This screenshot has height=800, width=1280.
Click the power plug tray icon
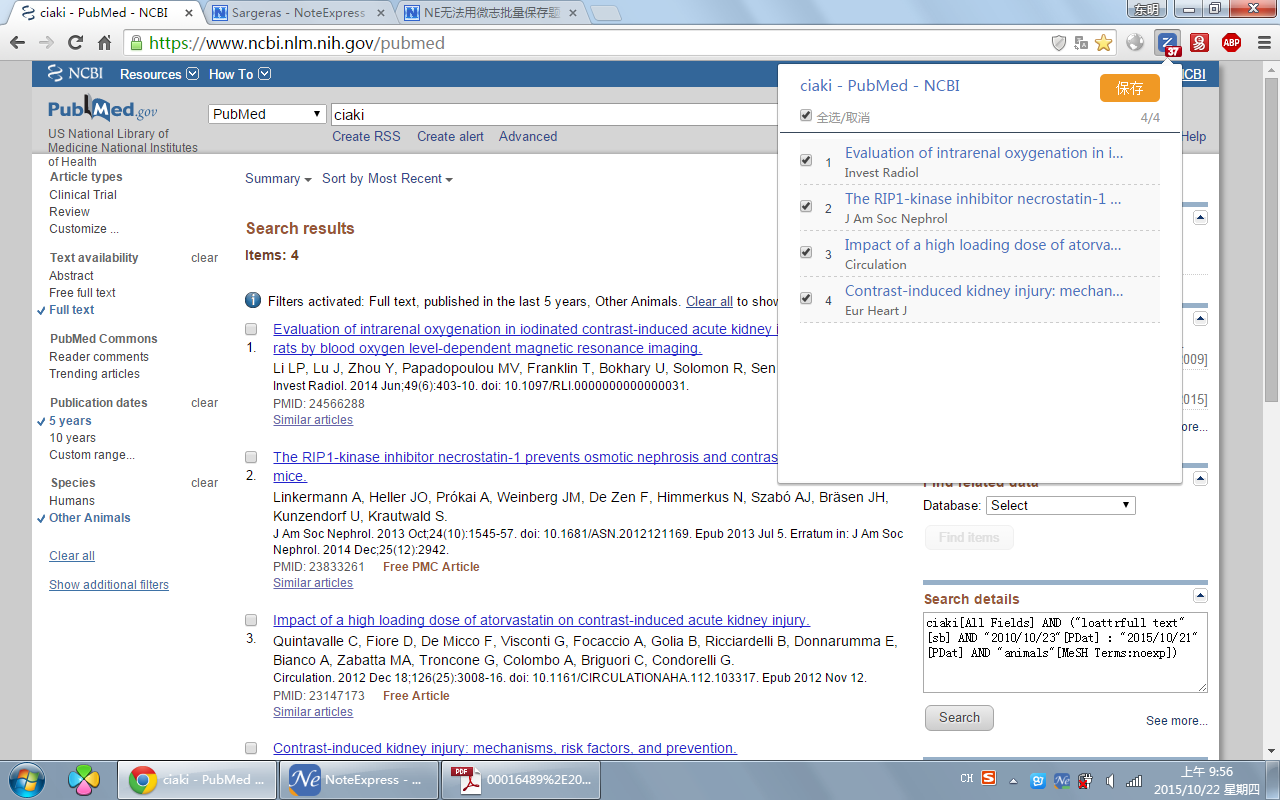tap(1086, 780)
